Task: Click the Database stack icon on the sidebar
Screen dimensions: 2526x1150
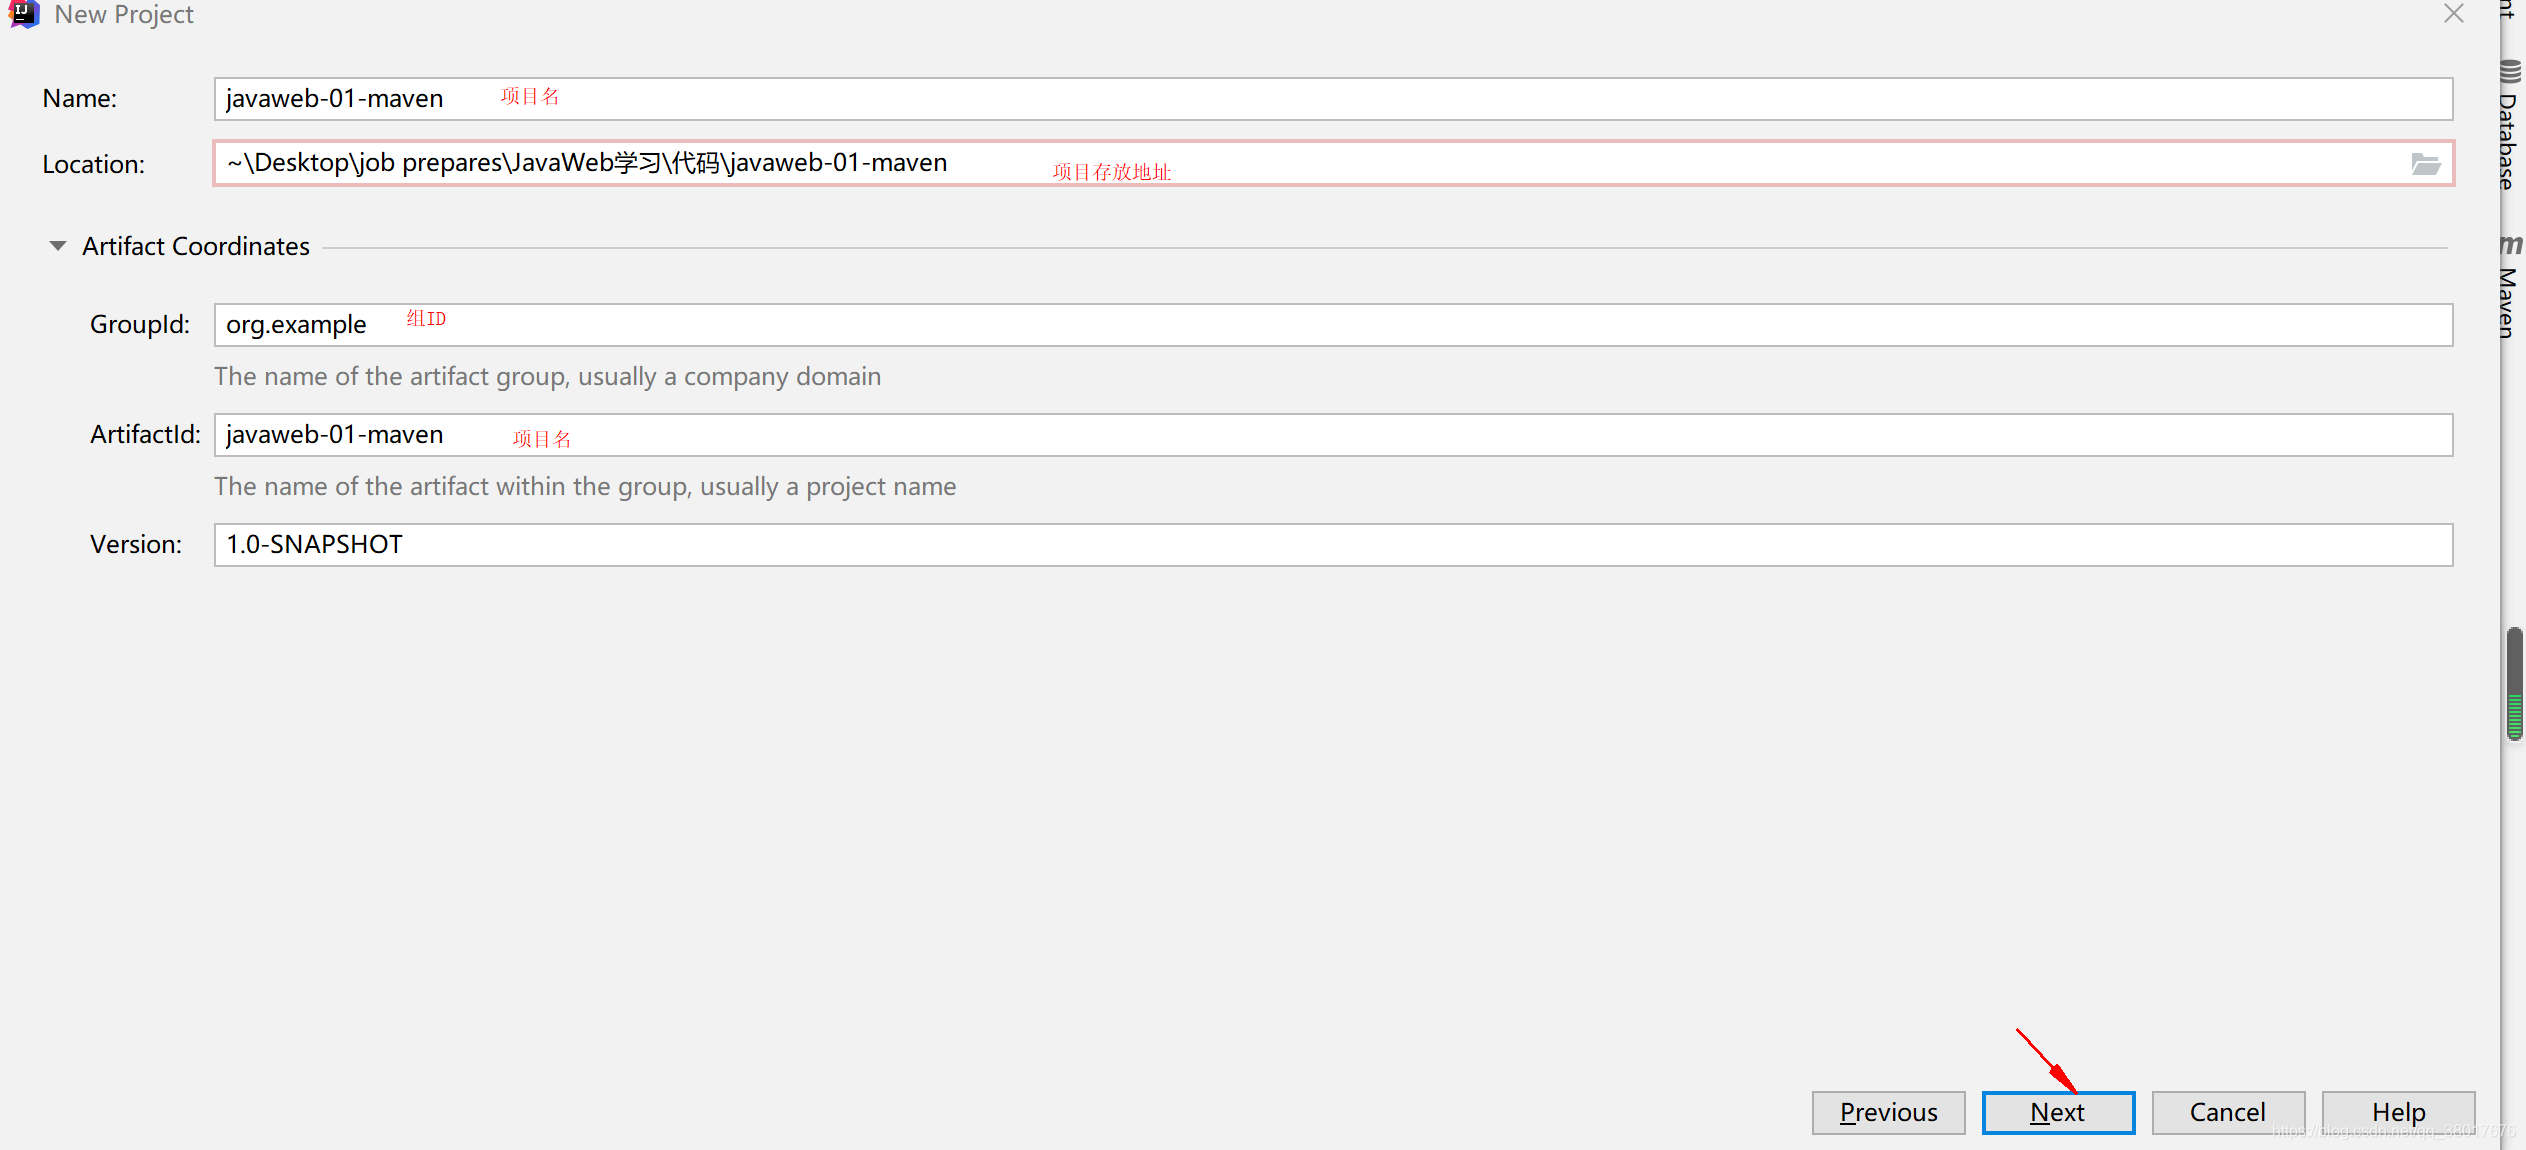Action: point(2510,72)
